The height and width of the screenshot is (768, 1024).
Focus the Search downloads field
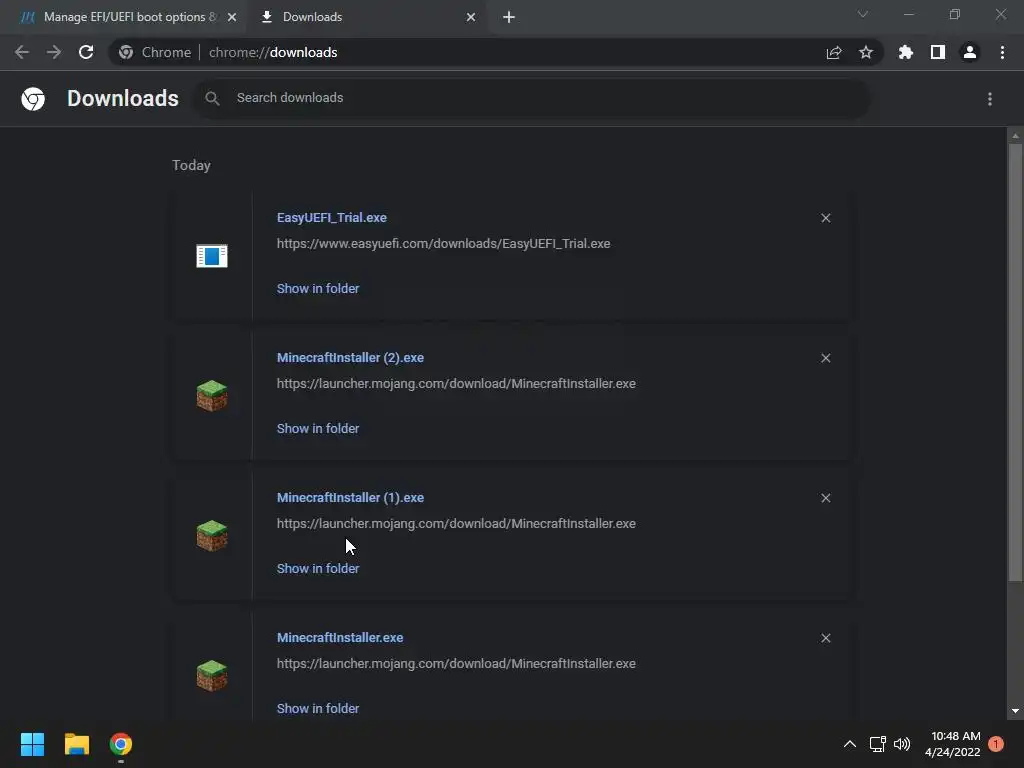(x=530, y=98)
